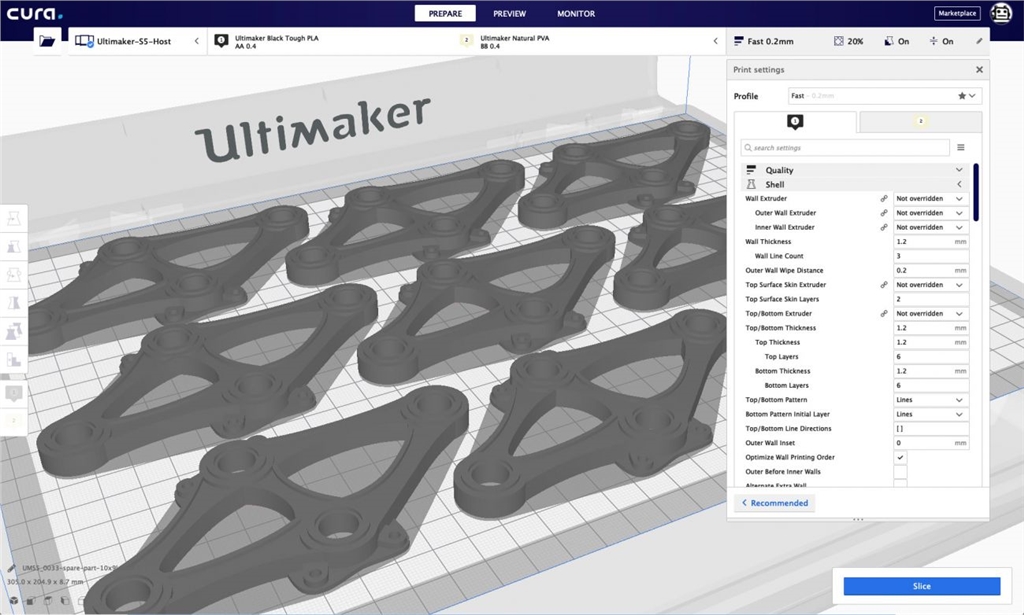Select the Scale tool in left toolbar
Viewport: 1024px width, 615px height.
click(x=14, y=246)
